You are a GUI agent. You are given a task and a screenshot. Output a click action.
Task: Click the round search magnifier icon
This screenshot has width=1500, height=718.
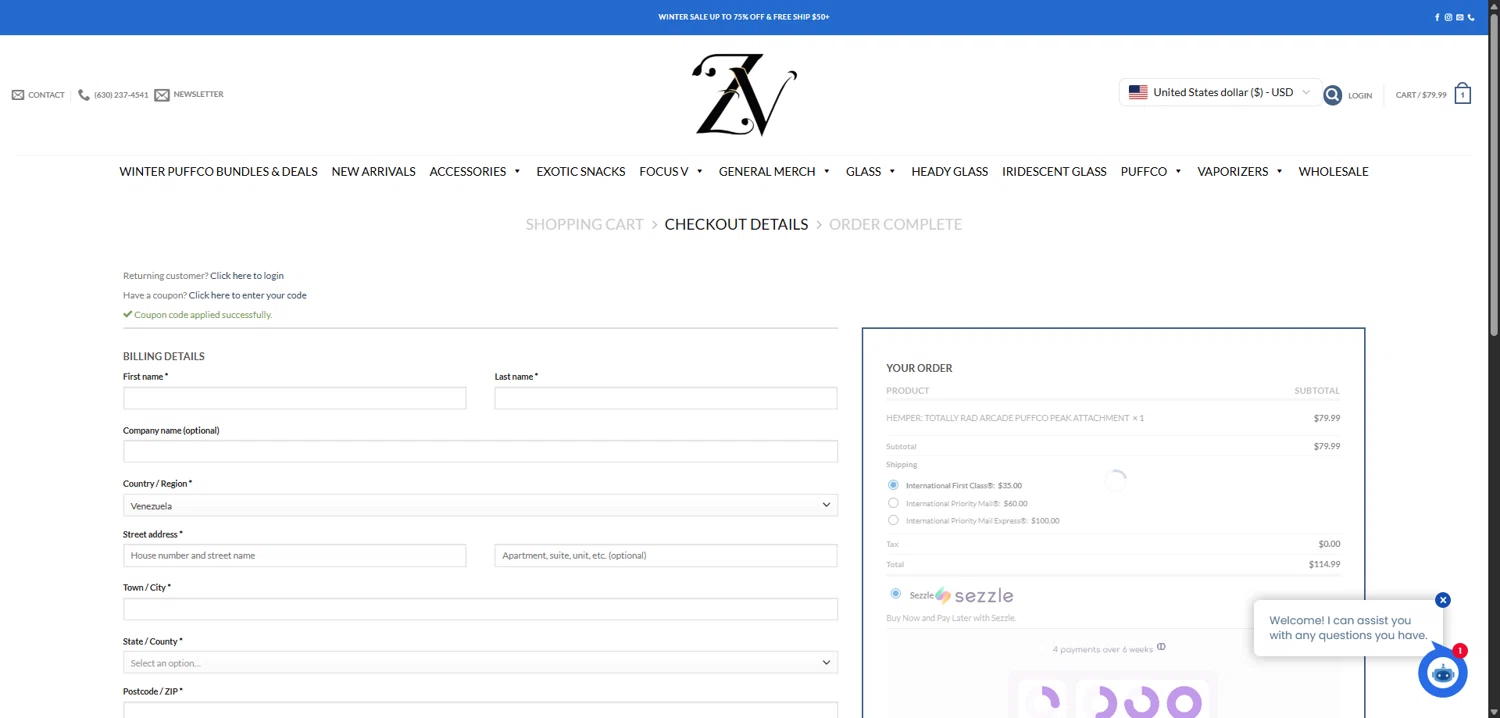click(1332, 95)
